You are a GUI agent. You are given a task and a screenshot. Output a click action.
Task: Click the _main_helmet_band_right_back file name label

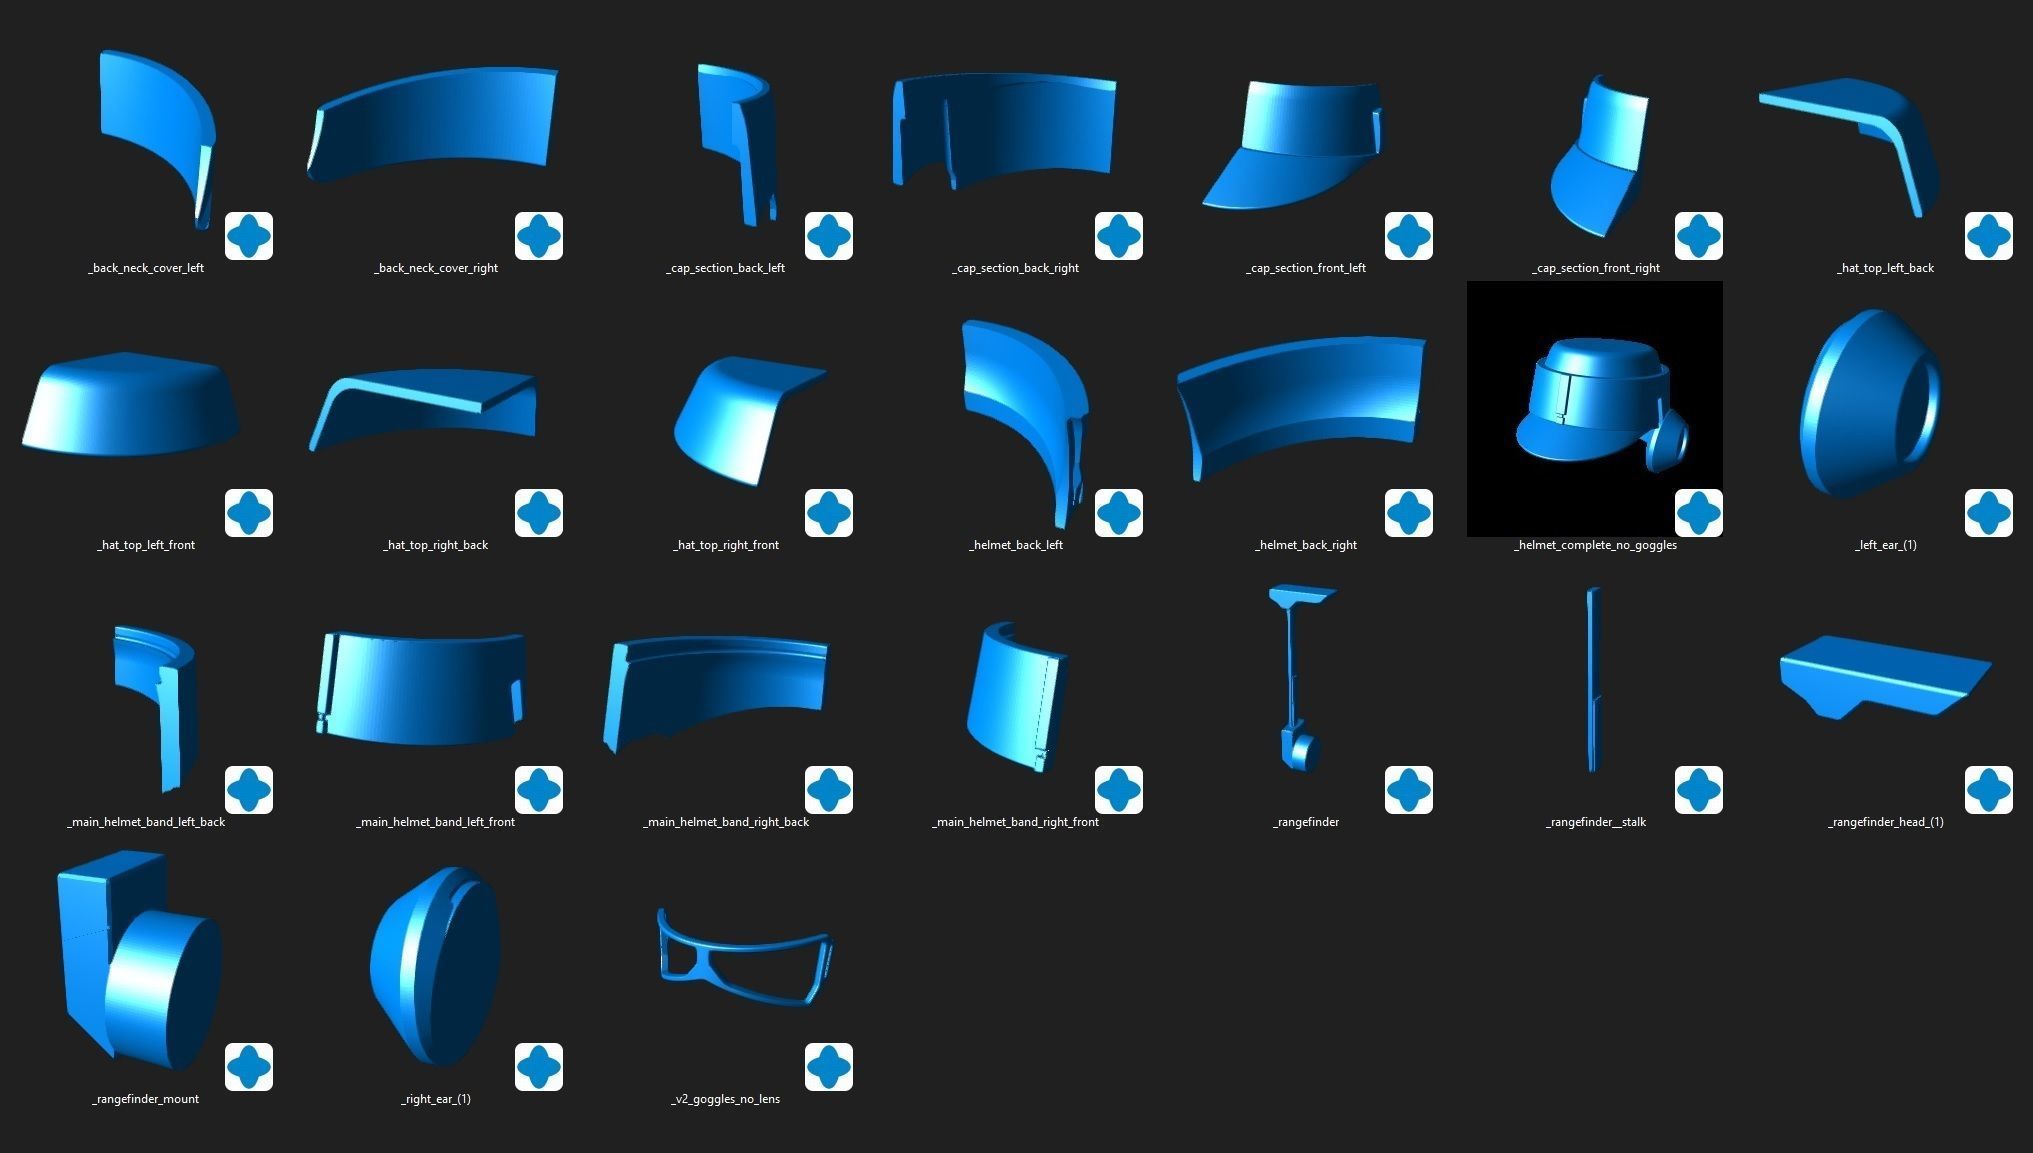pyautogui.click(x=725, y=822)
